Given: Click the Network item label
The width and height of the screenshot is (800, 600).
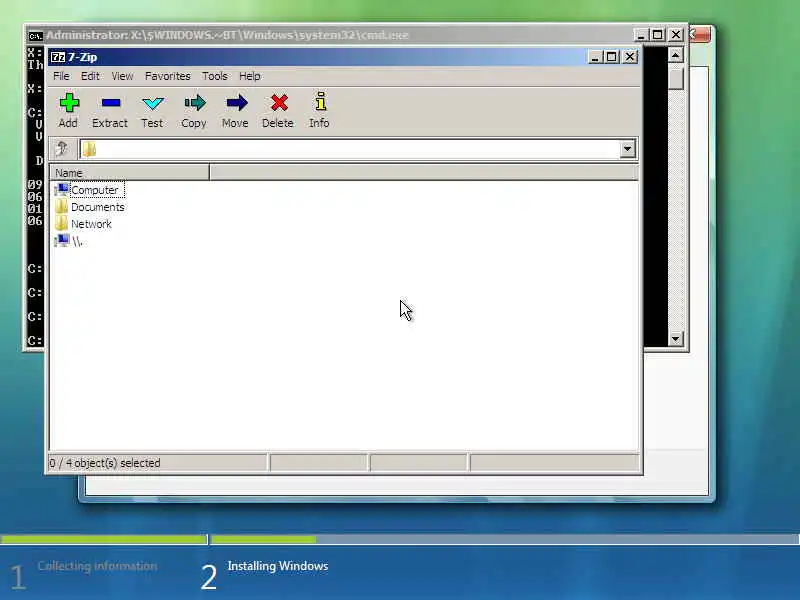Looking at the screenshot, I should 91,224.
